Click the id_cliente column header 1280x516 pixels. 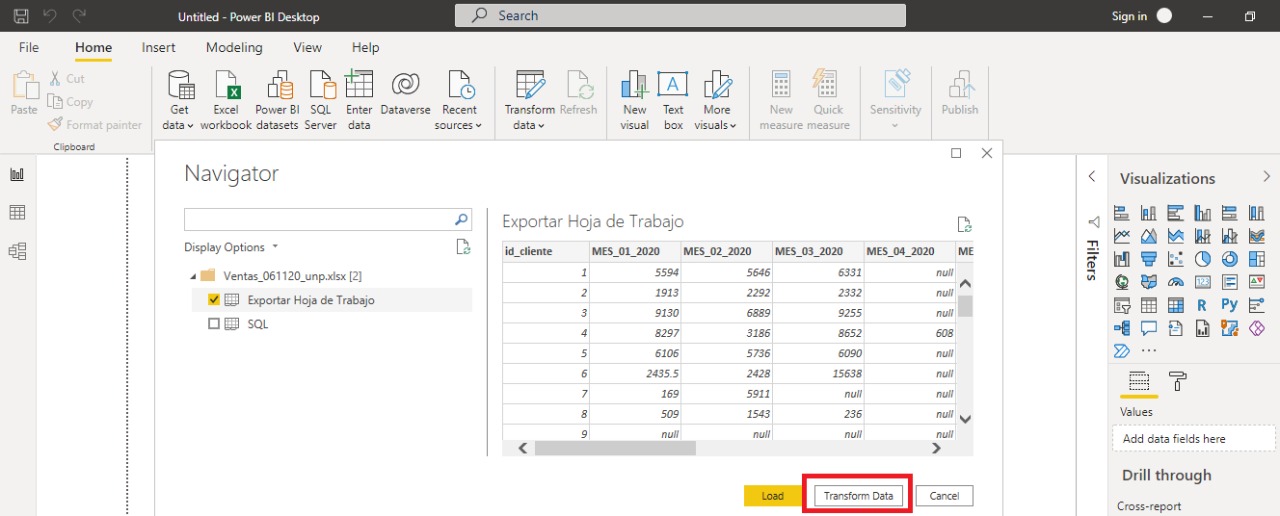[x=545, y=251]
